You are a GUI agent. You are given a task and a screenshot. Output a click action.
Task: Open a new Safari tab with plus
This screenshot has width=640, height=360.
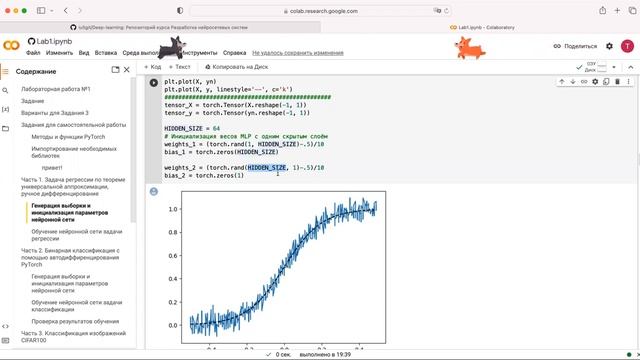pyautogui.click(x=617, y=11)
